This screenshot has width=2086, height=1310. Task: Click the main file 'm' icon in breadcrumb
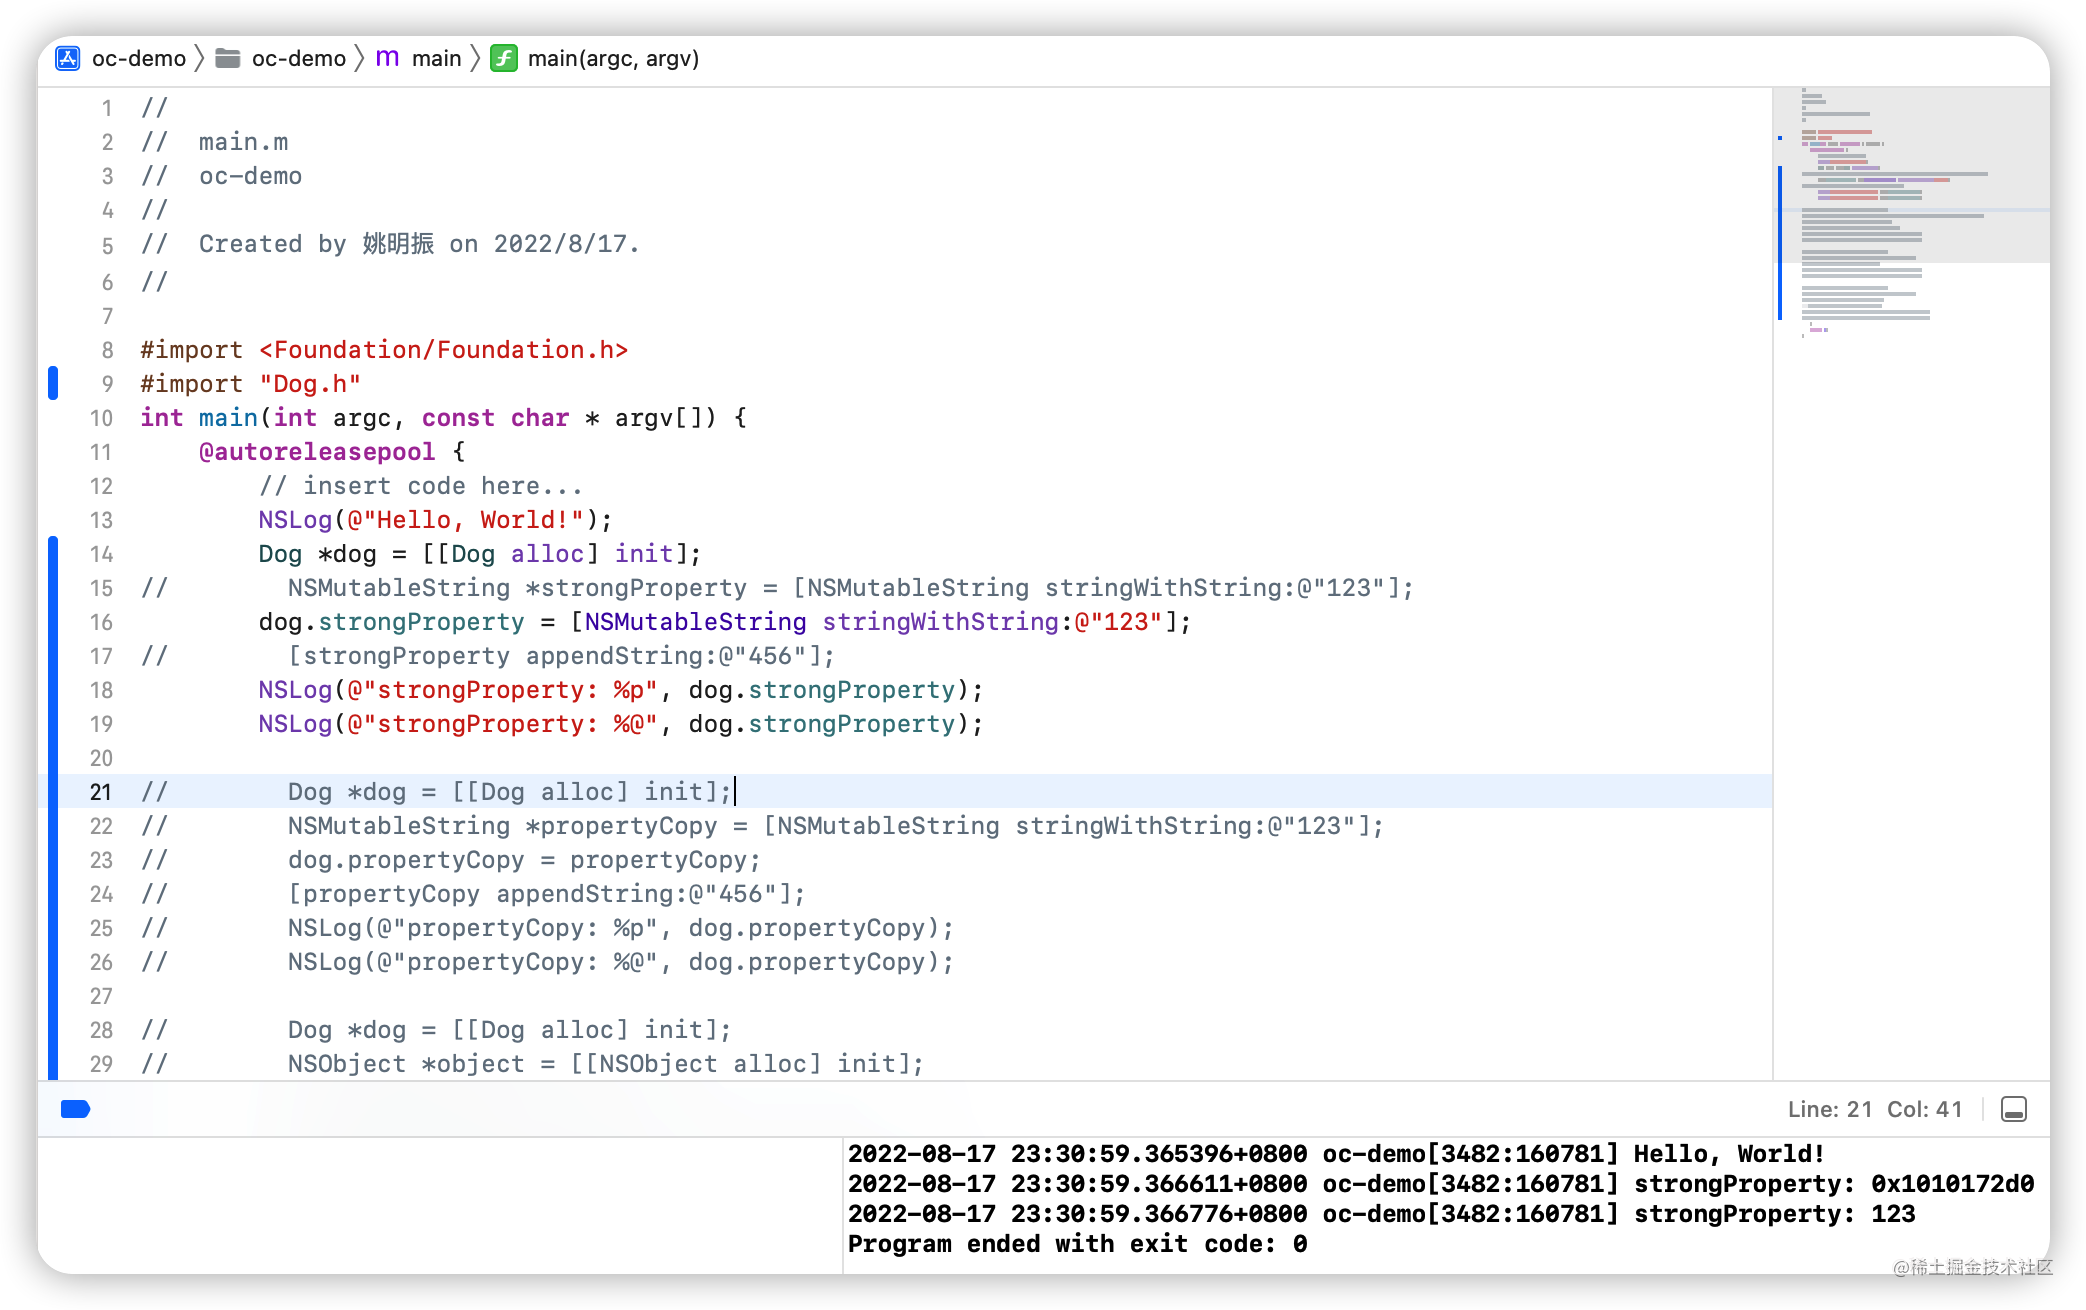pyautogui.click(x=387, y=58)
